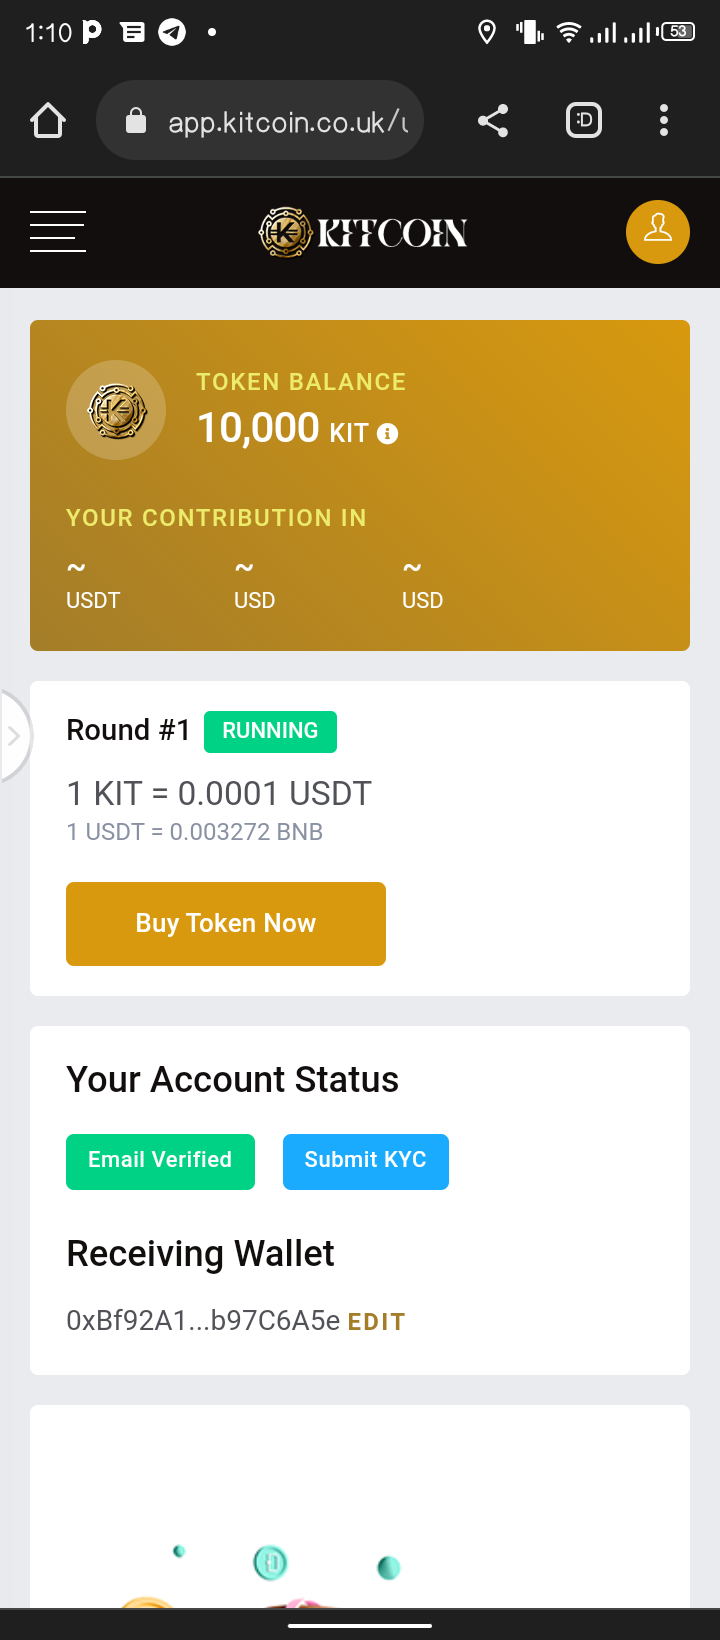Tap the token balance info icon

coord(387,433)
